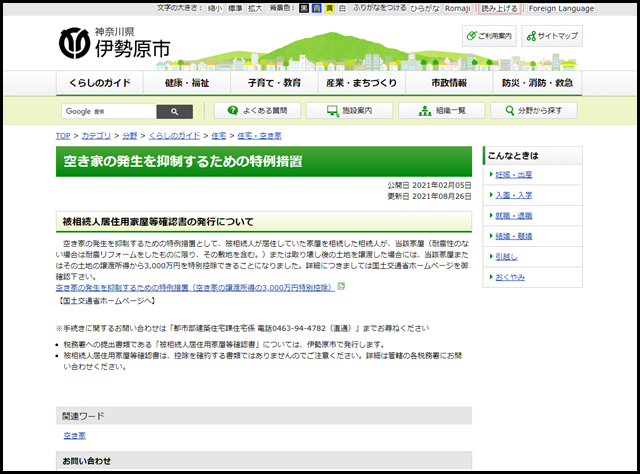This screenshot has width=640, height=474.
Task: Open the 妊娠・出産 sidebar link
Action: (x=513, y=175)
